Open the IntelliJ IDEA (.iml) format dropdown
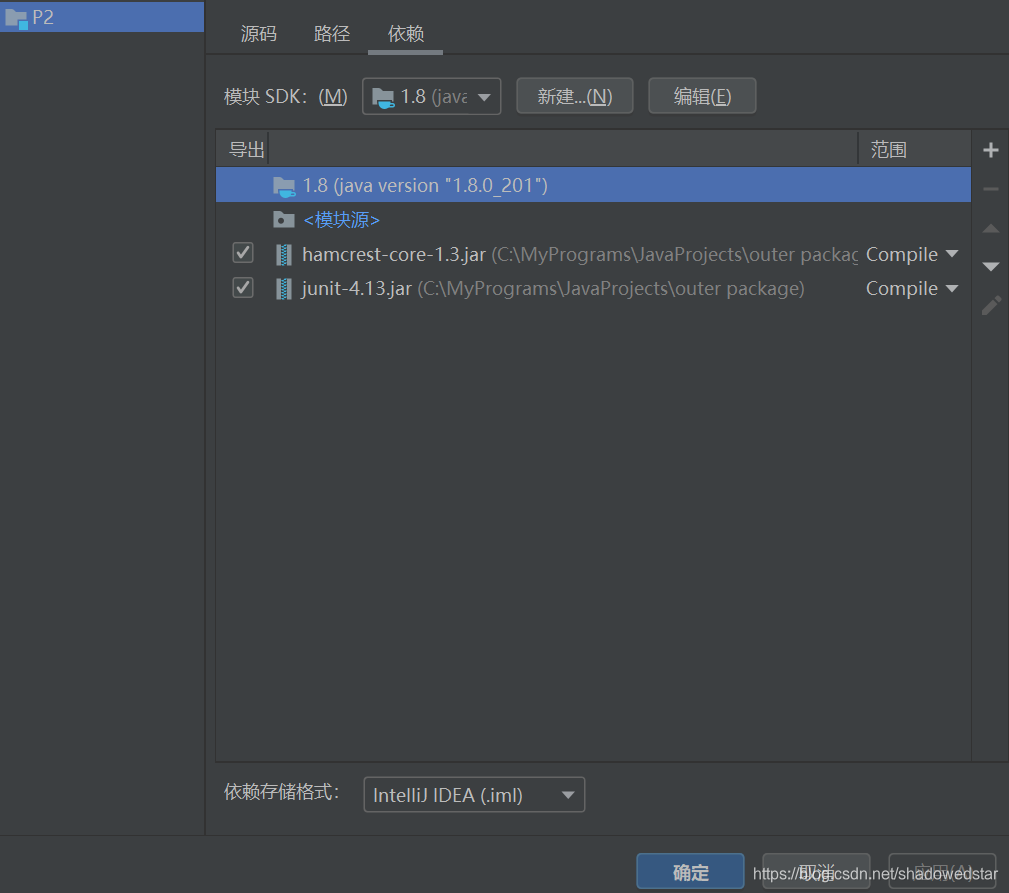 click(x=474, y=795)
